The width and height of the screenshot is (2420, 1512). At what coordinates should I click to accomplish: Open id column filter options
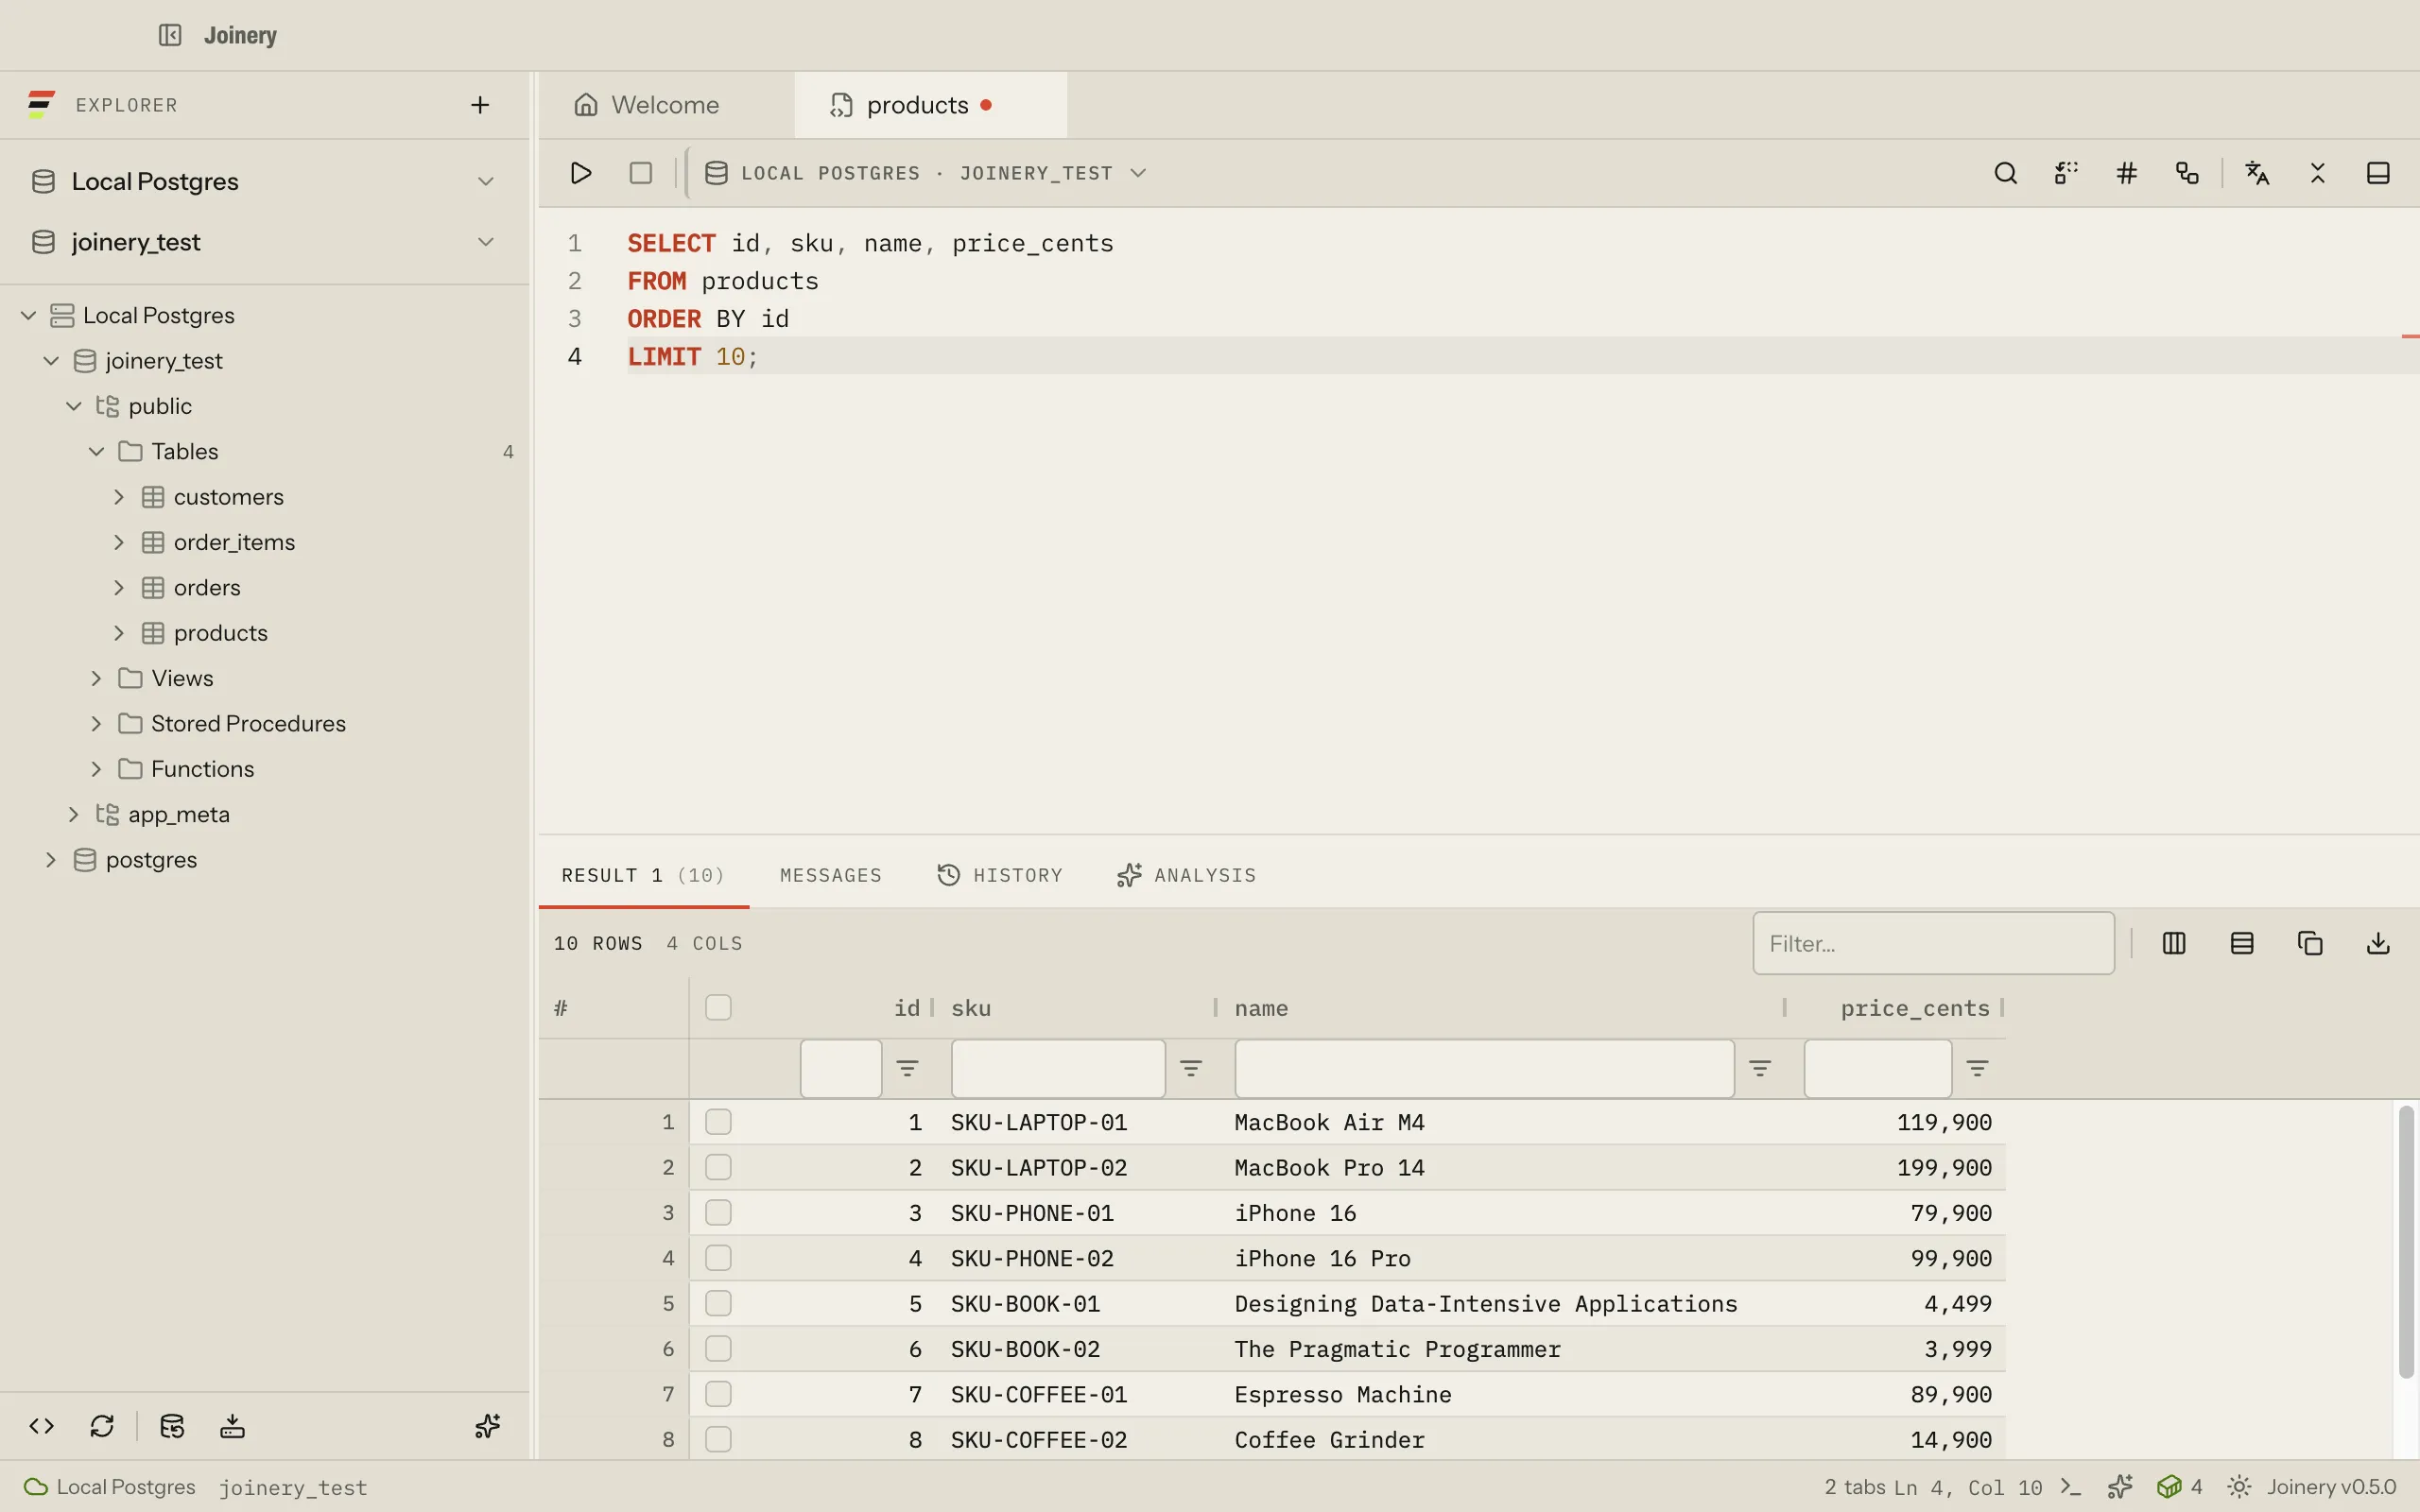[x=907, y=1068]
